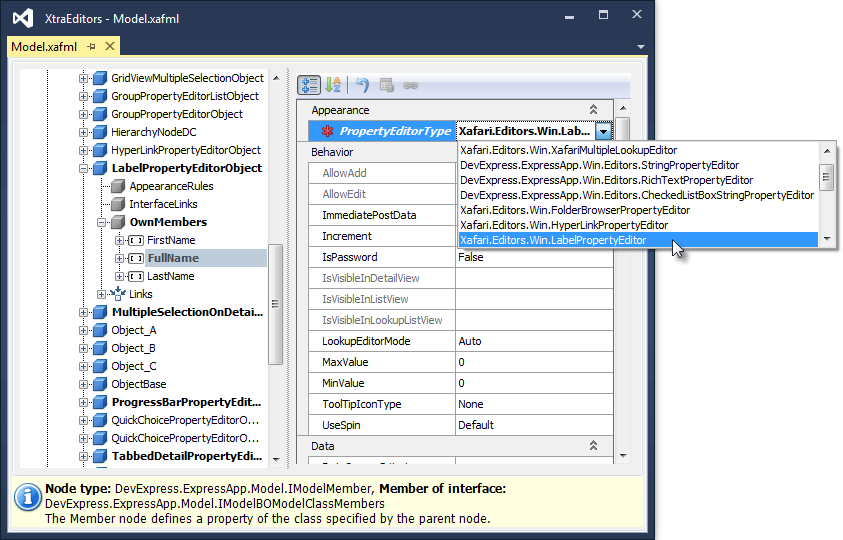Collapse the LabelPropertyEditorObject node

83,168
